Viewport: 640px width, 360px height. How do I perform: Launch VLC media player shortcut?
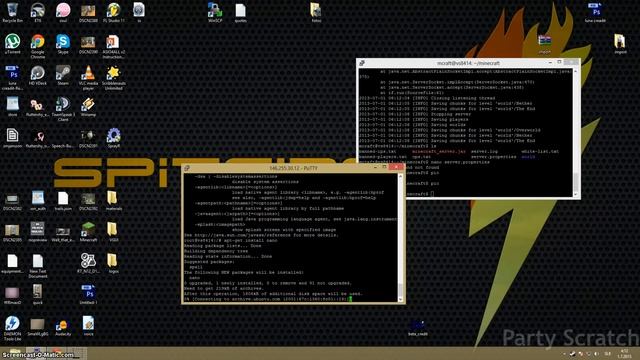coord(88,78)
